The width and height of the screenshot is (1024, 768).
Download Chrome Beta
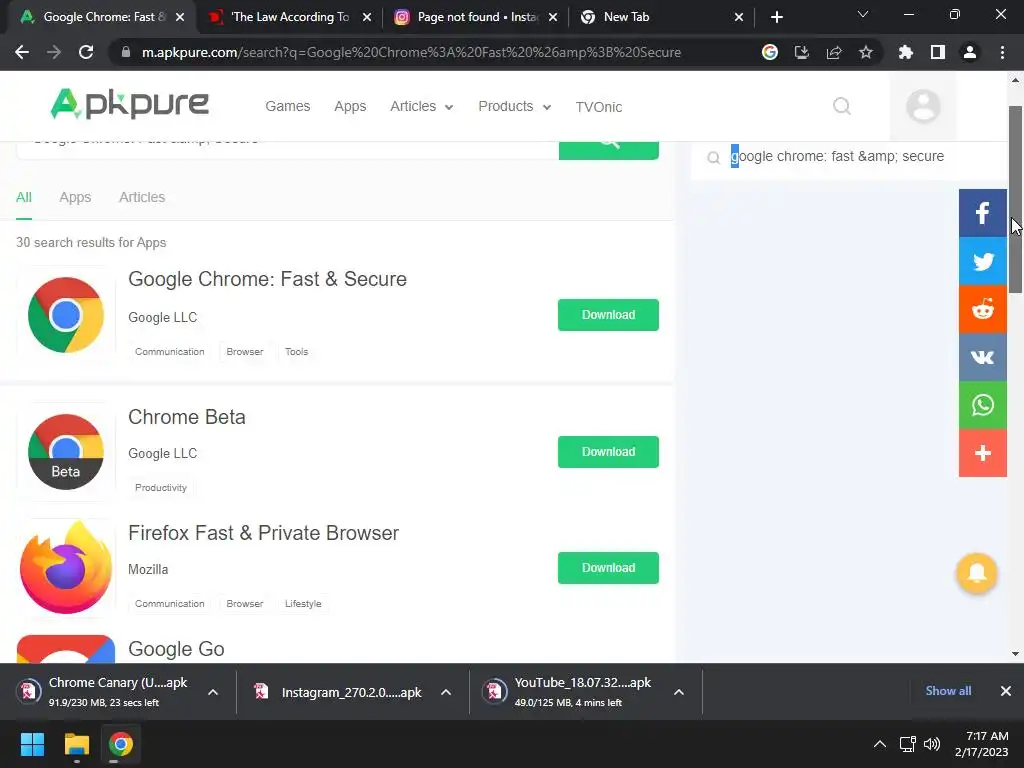pyautogui.click(x=608, y=452)
